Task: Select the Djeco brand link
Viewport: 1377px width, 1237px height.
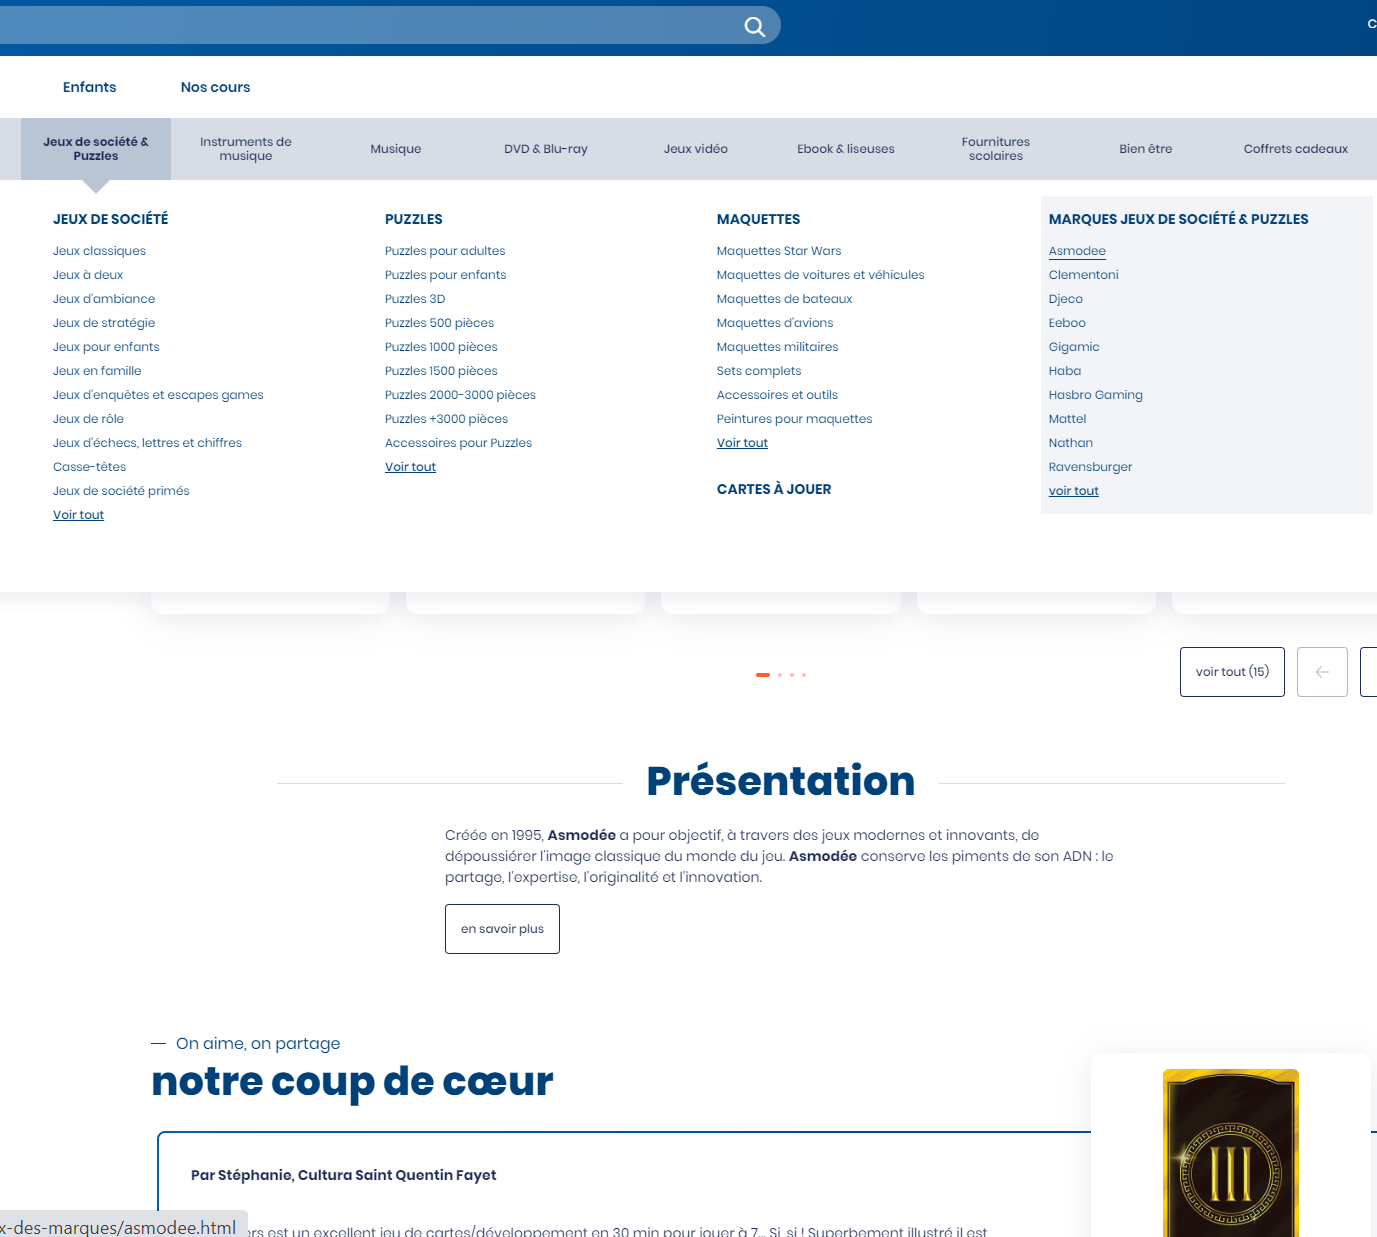Action: pyautogui.click(x=1066, y=299)
